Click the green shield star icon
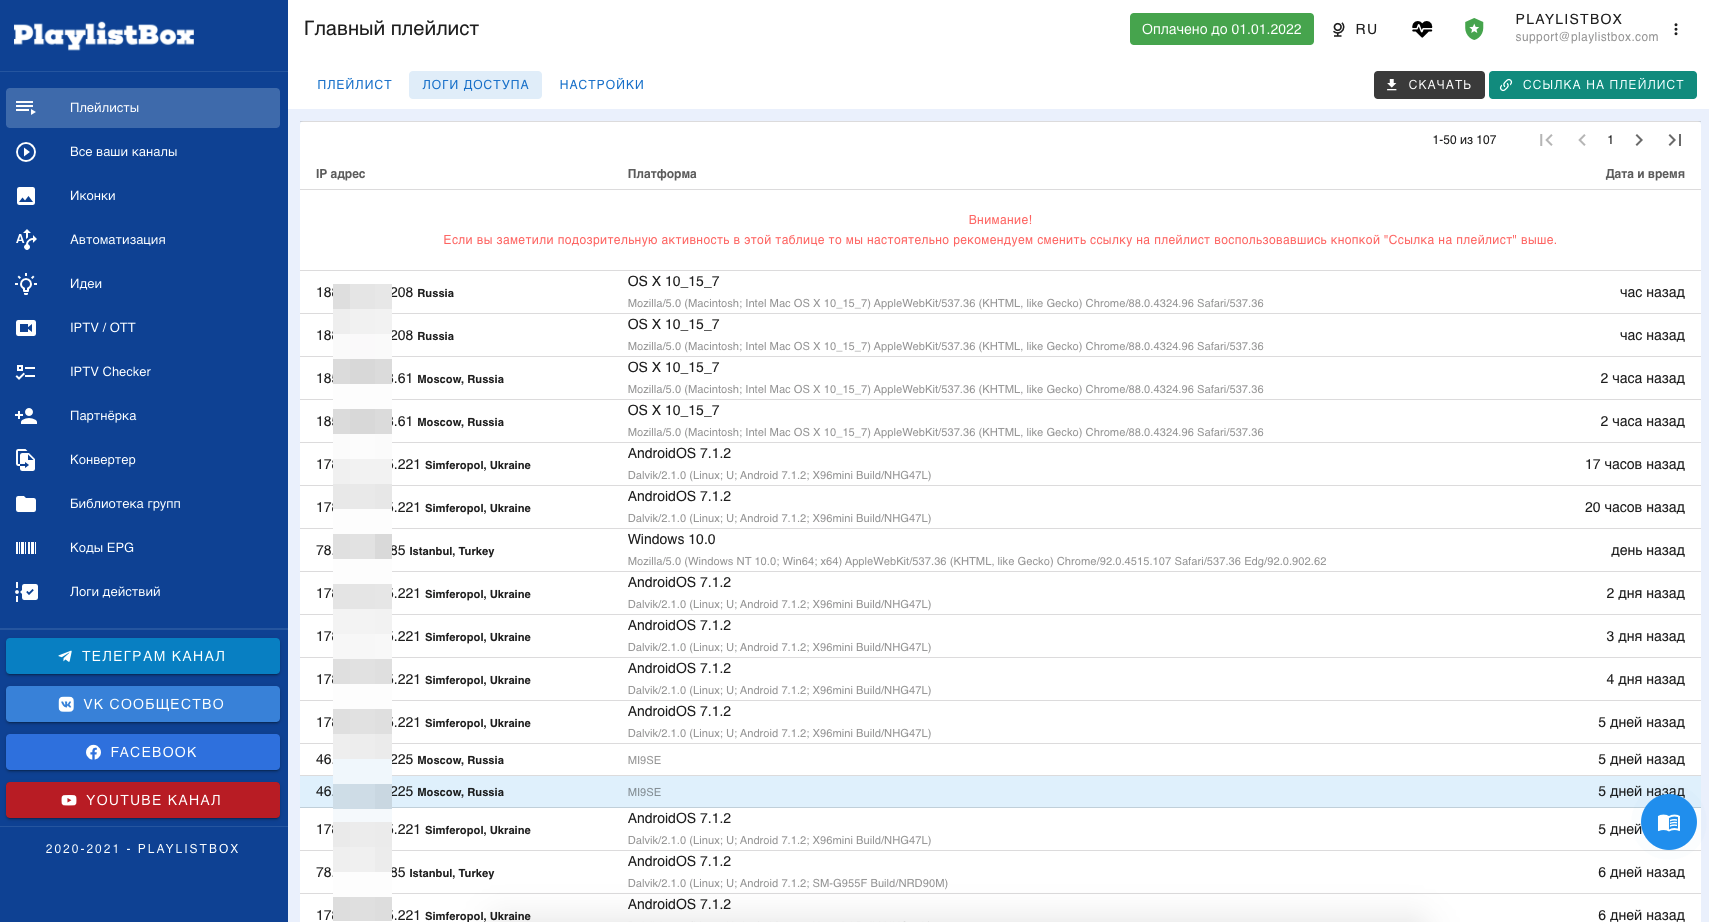 [x=1474, y=29]
